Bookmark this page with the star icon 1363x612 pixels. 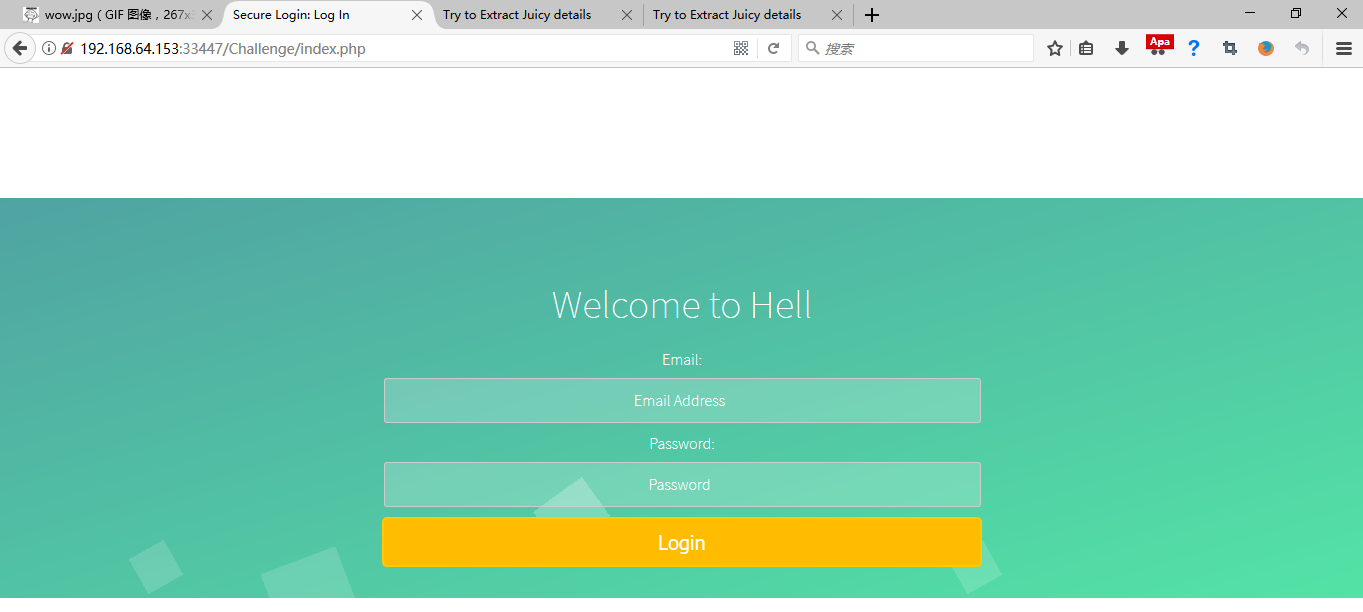[x=1054, y=48]
